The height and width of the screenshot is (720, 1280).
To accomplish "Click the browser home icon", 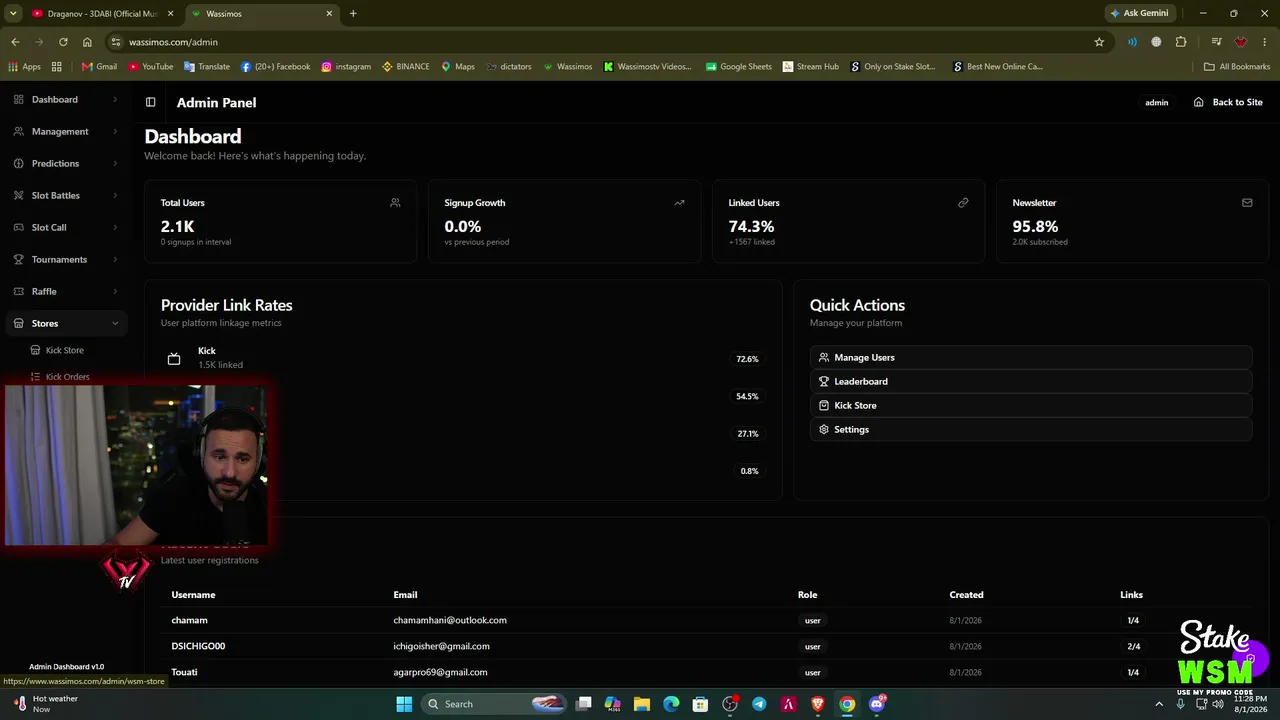I will pyautogui.click(x=87, y=42).
